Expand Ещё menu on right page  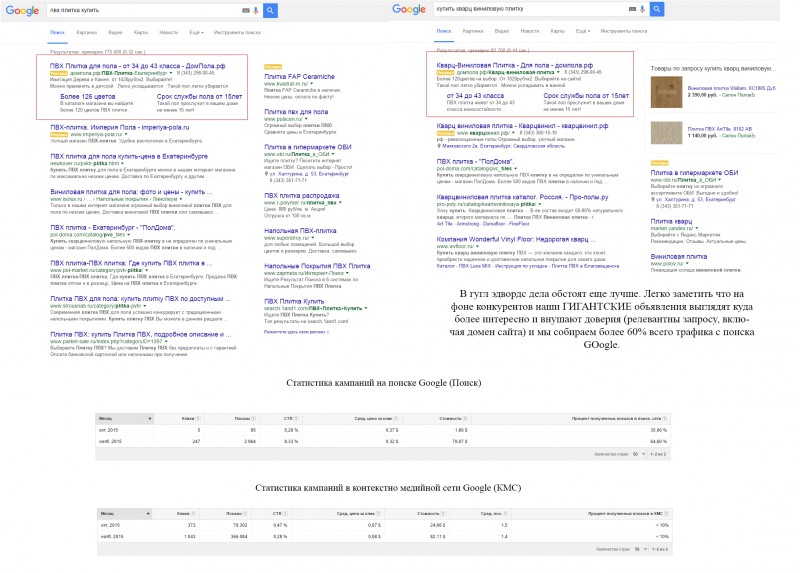583,31
